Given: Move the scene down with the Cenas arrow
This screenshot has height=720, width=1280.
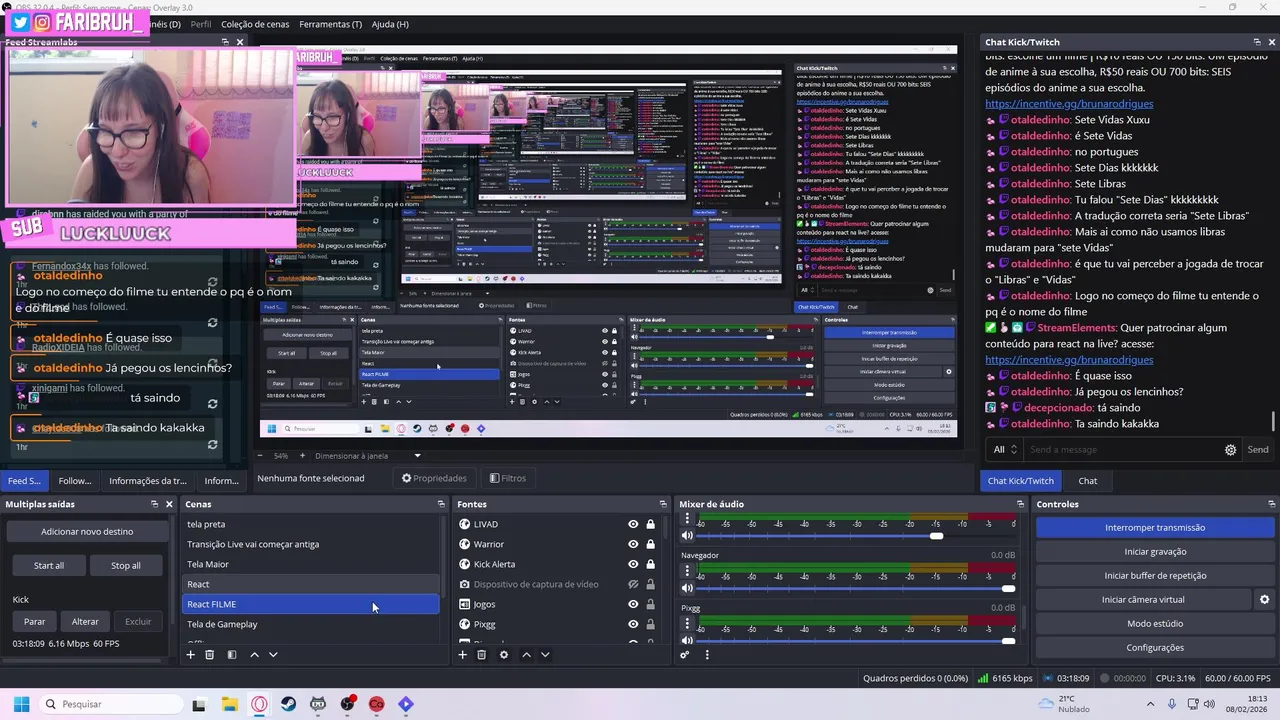Looking at the screenshot, I should 273,655.
